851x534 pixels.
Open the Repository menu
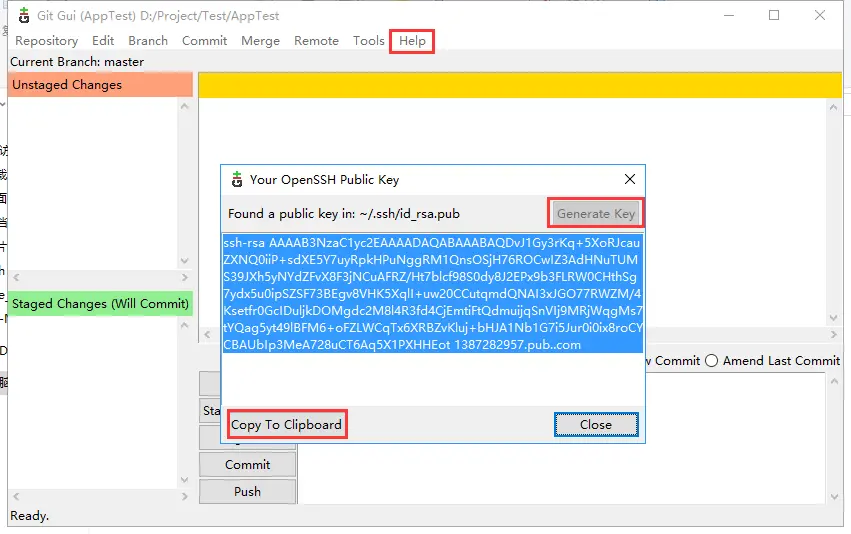pos(47,41)
